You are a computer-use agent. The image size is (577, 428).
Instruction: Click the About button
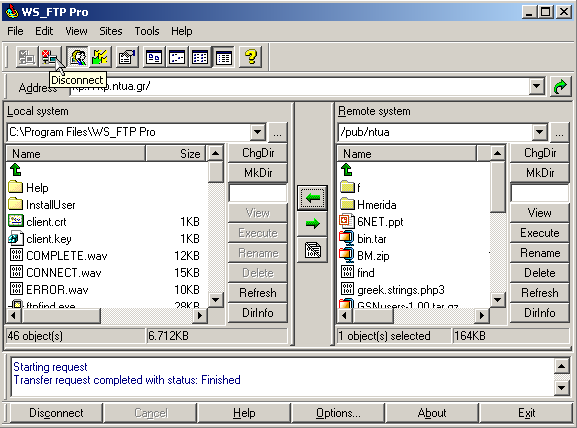[x=432, y=413]
